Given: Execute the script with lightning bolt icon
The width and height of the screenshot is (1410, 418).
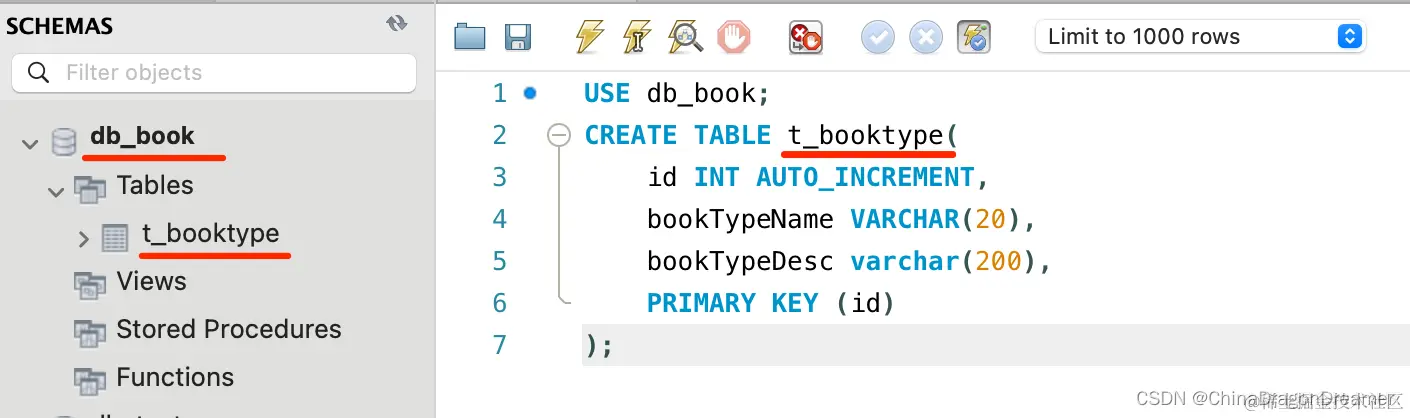Looking at the screenshot, I should click(590, 38).
